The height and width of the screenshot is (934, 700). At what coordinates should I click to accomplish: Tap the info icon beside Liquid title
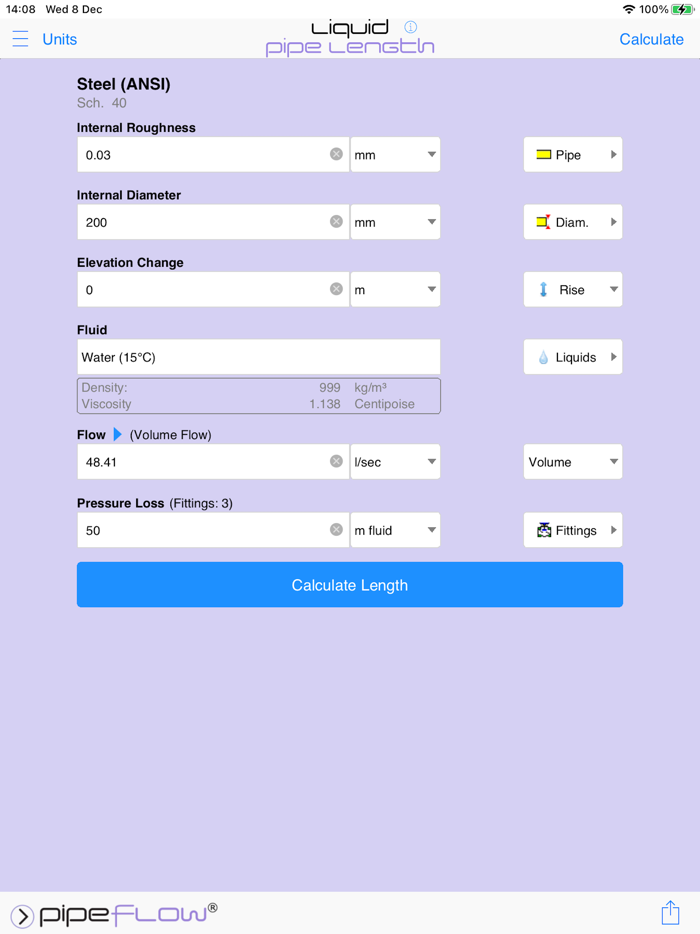(410, 27)
